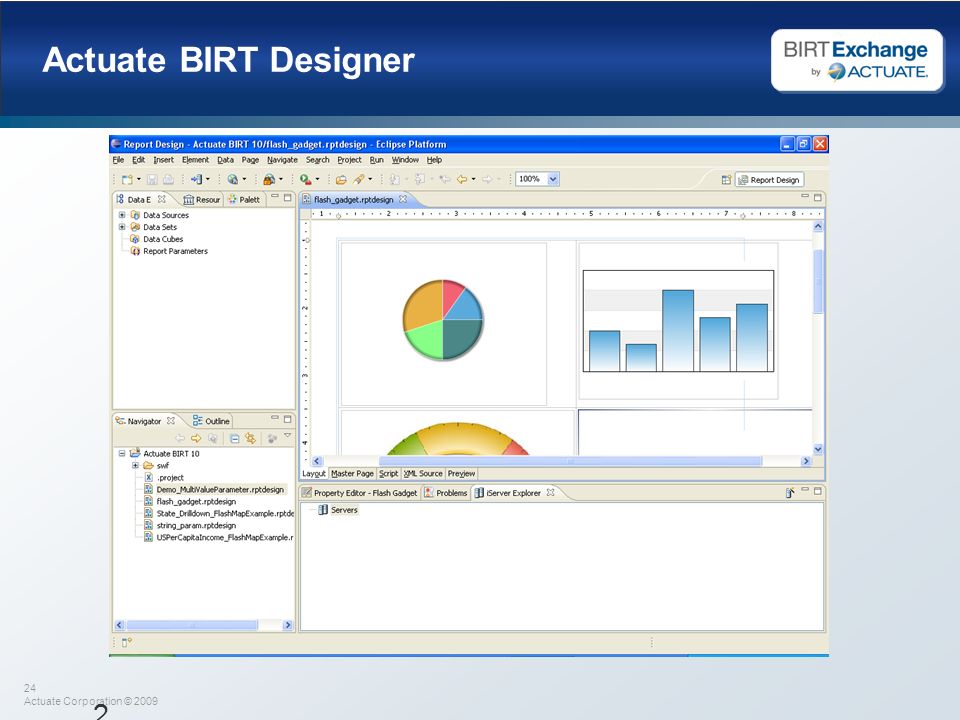Viewport: 960px width, 720px height.
Task: Select Report Parameters in Data Explorer
Action: (x=175, y=251)
